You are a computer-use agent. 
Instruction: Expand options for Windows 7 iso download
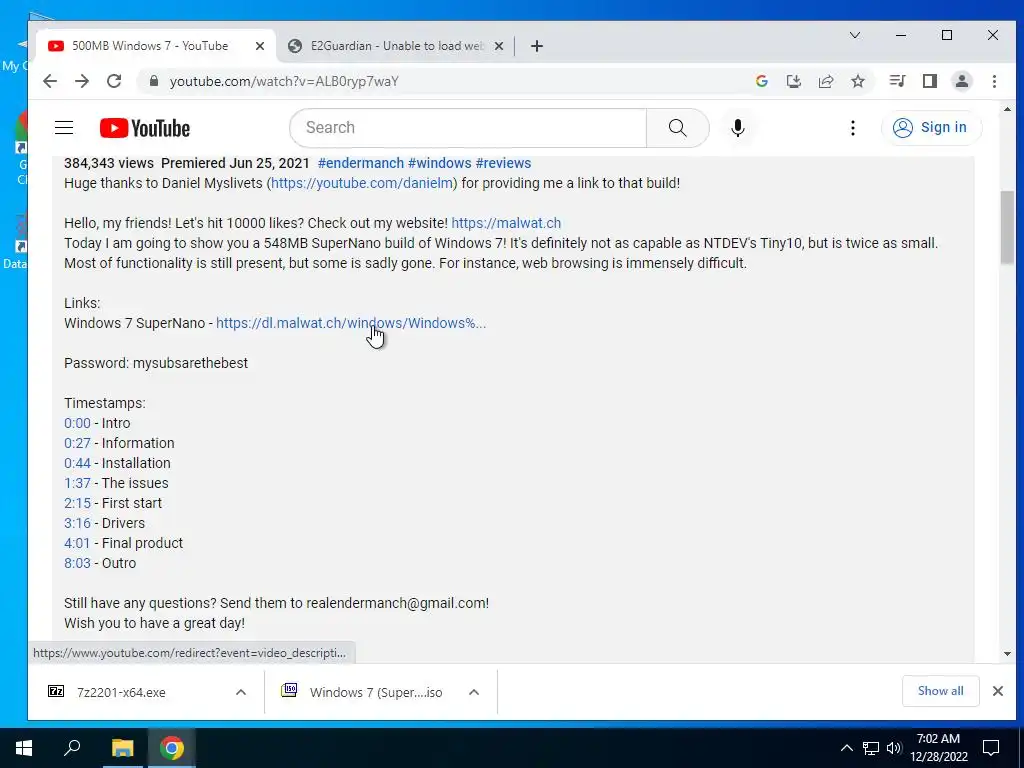tap(473, 692)
